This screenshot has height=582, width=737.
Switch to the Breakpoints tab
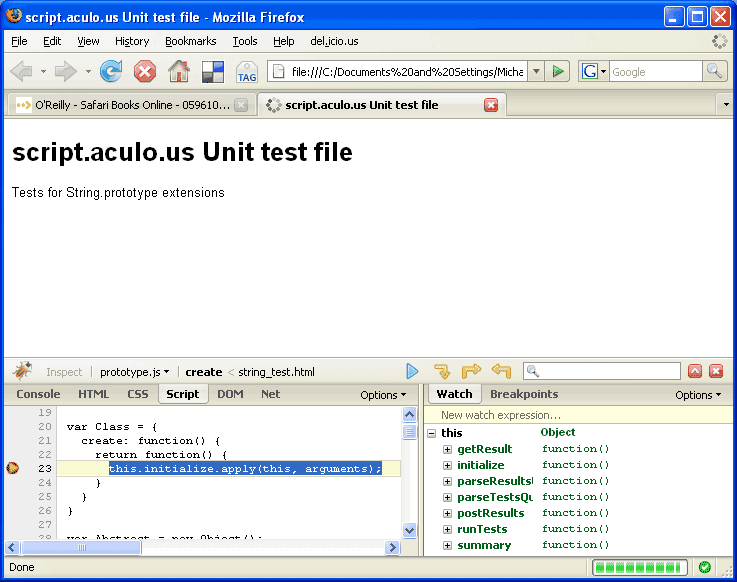point(524,394)
